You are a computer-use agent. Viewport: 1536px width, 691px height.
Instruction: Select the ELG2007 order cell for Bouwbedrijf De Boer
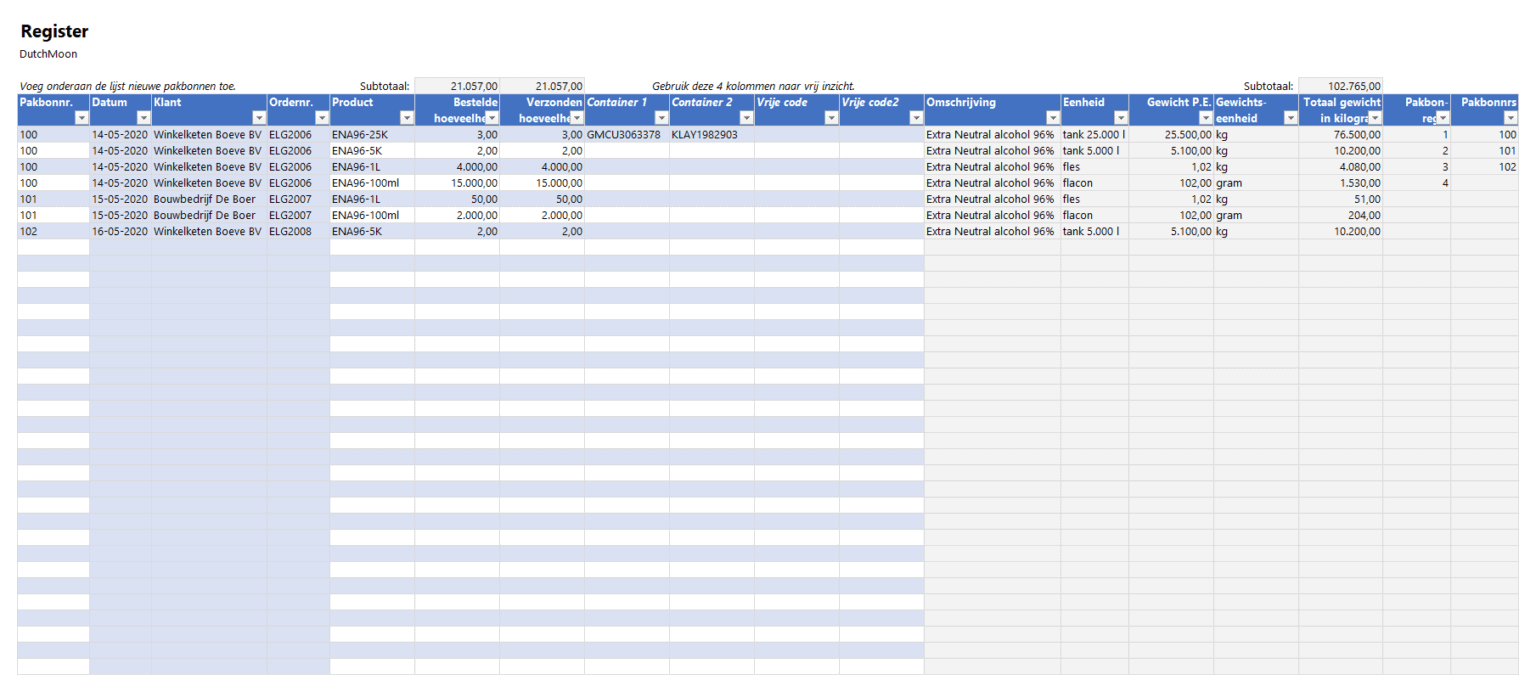point(290,199)
